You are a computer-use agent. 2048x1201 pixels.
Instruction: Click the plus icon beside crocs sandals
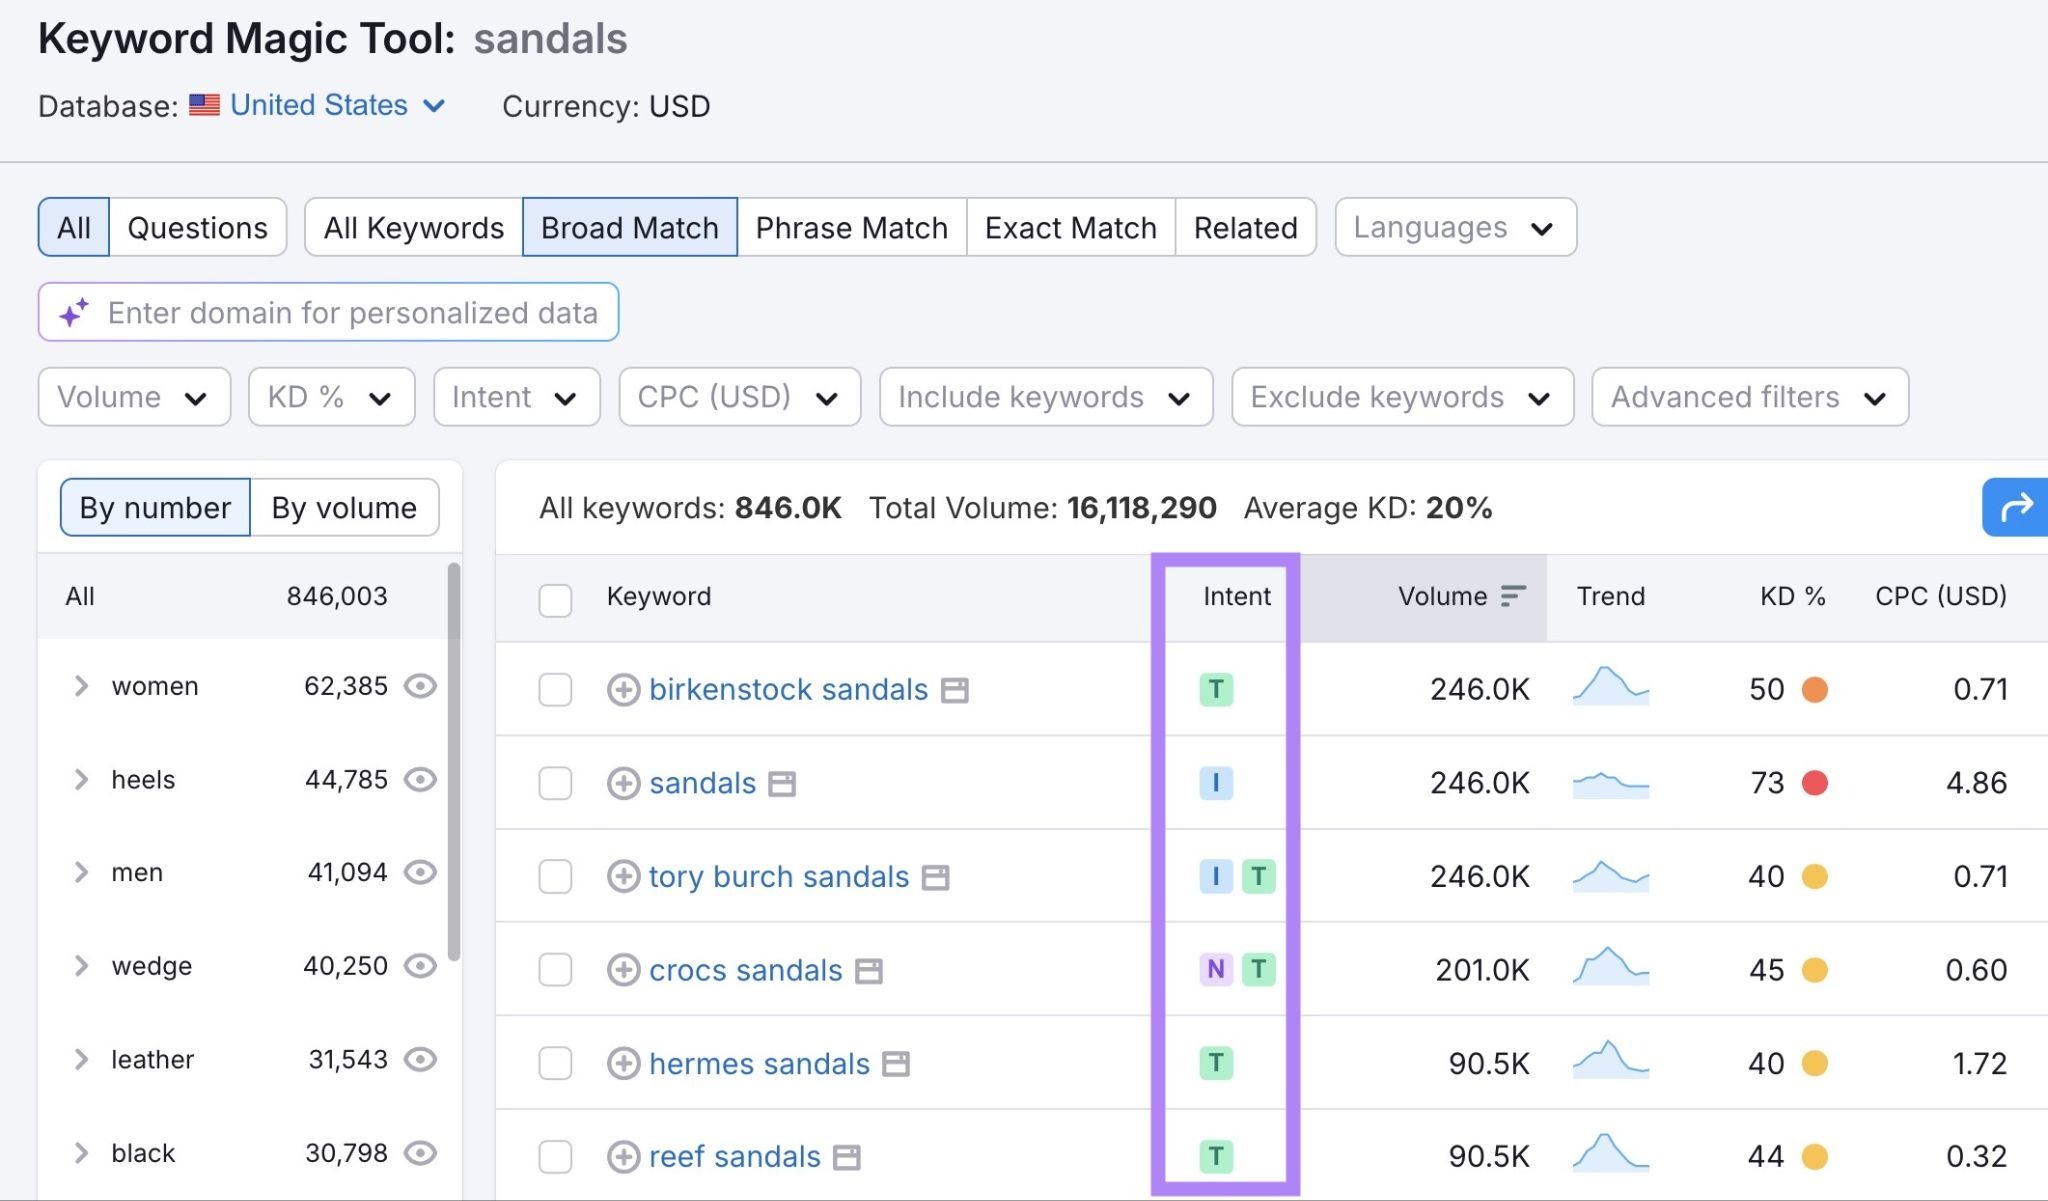[x=623, y=970]
